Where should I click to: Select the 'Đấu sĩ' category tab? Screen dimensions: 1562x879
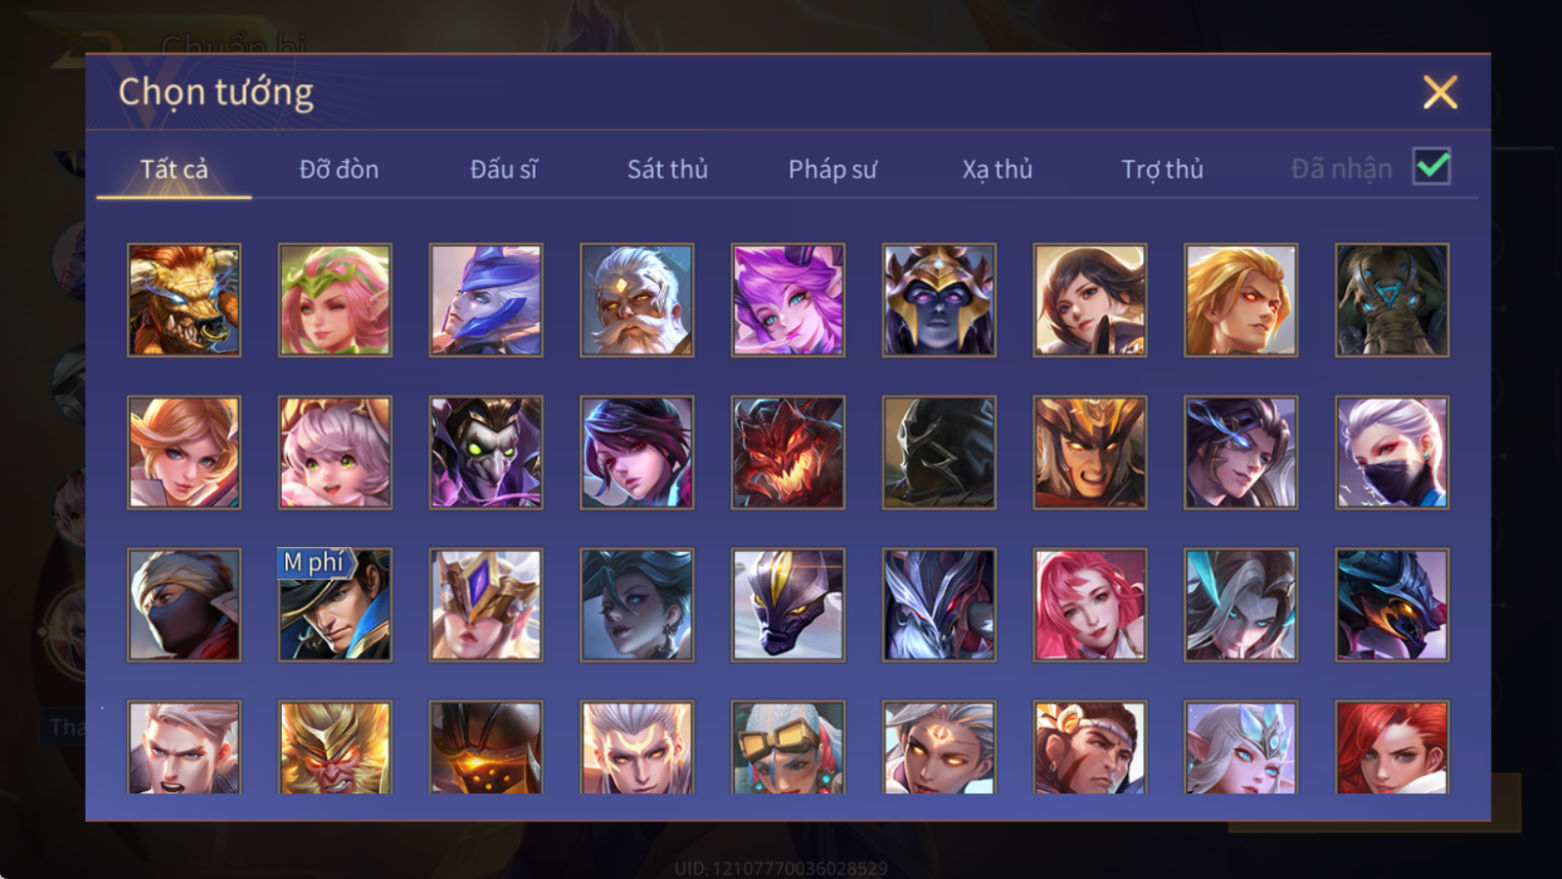pos(503,169)
